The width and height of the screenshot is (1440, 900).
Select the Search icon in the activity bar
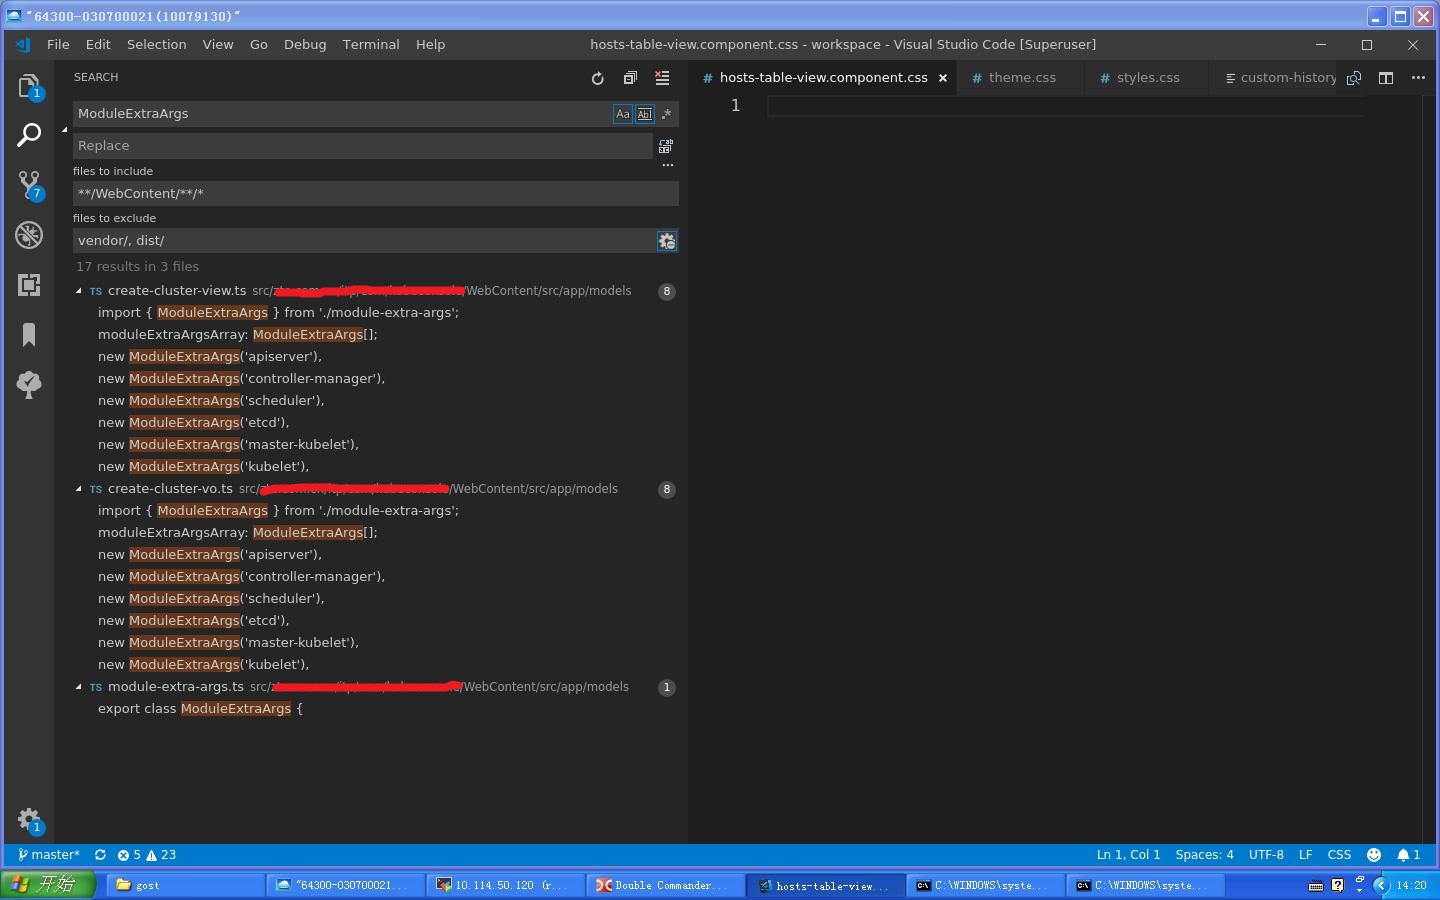coord(29,134)
